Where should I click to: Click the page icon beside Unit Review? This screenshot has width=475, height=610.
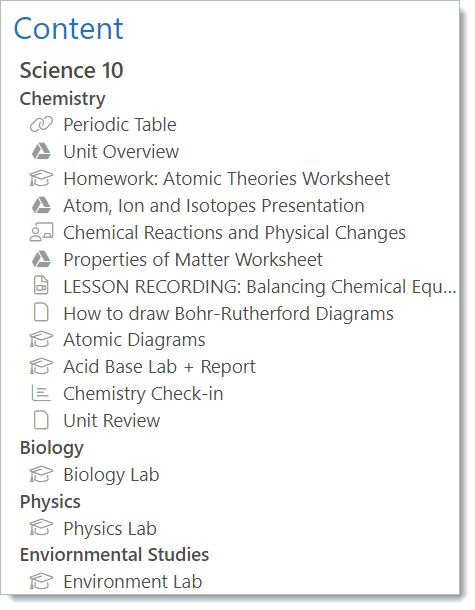point(41,420)
